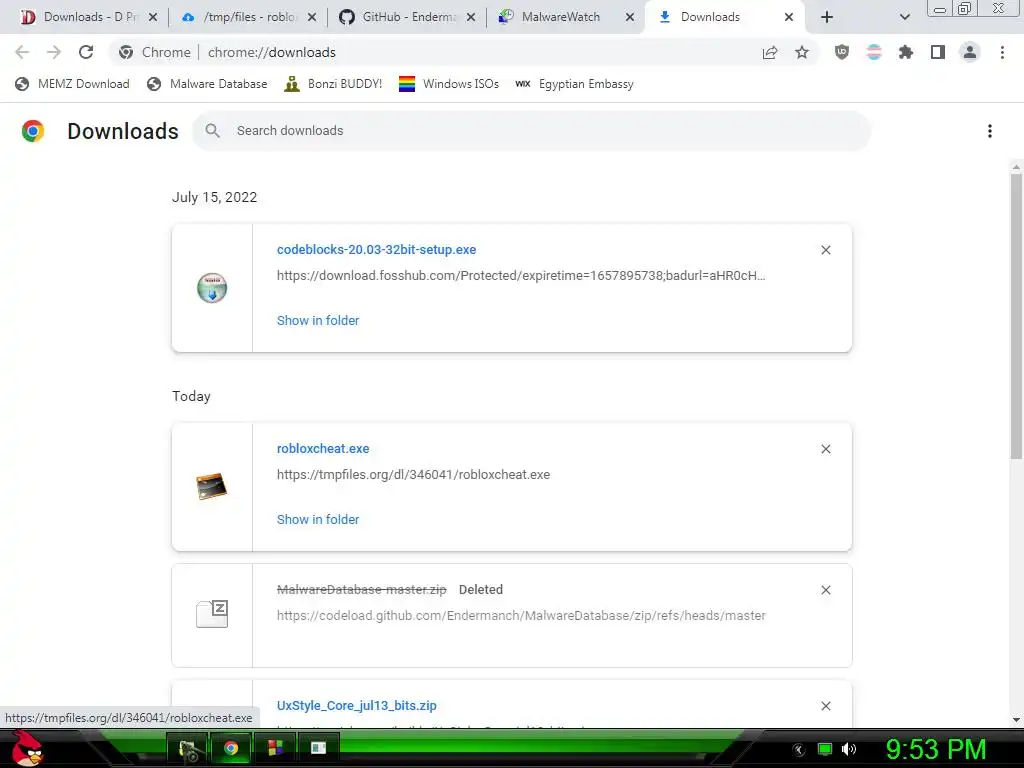Open the Chrome taskbar icon
Screen dimensions: 1024x768
231,748
